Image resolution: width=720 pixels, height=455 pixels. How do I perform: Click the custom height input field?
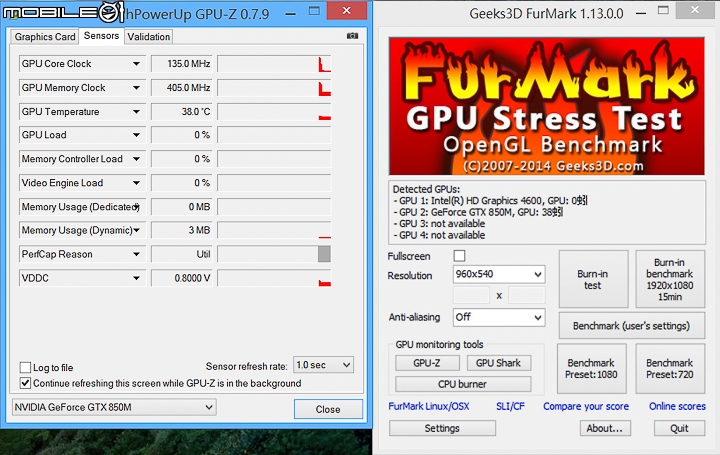[527, 295]
